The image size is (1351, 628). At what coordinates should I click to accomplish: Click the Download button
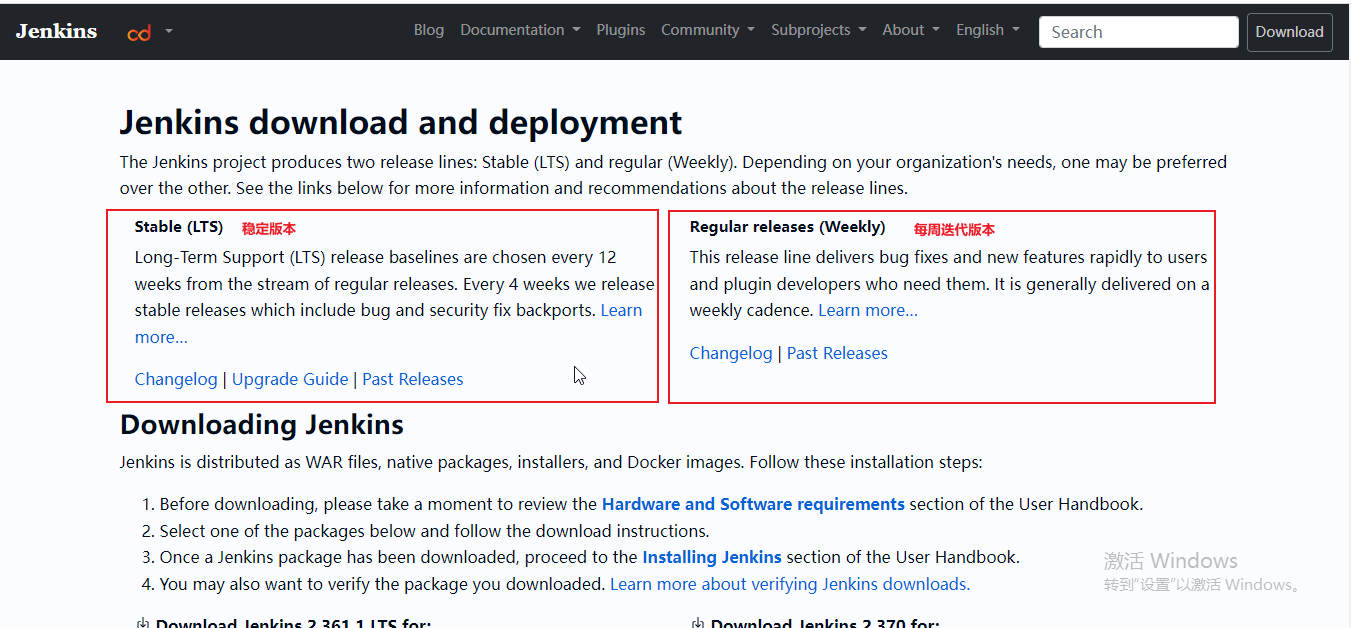(x=1289, y=31)
